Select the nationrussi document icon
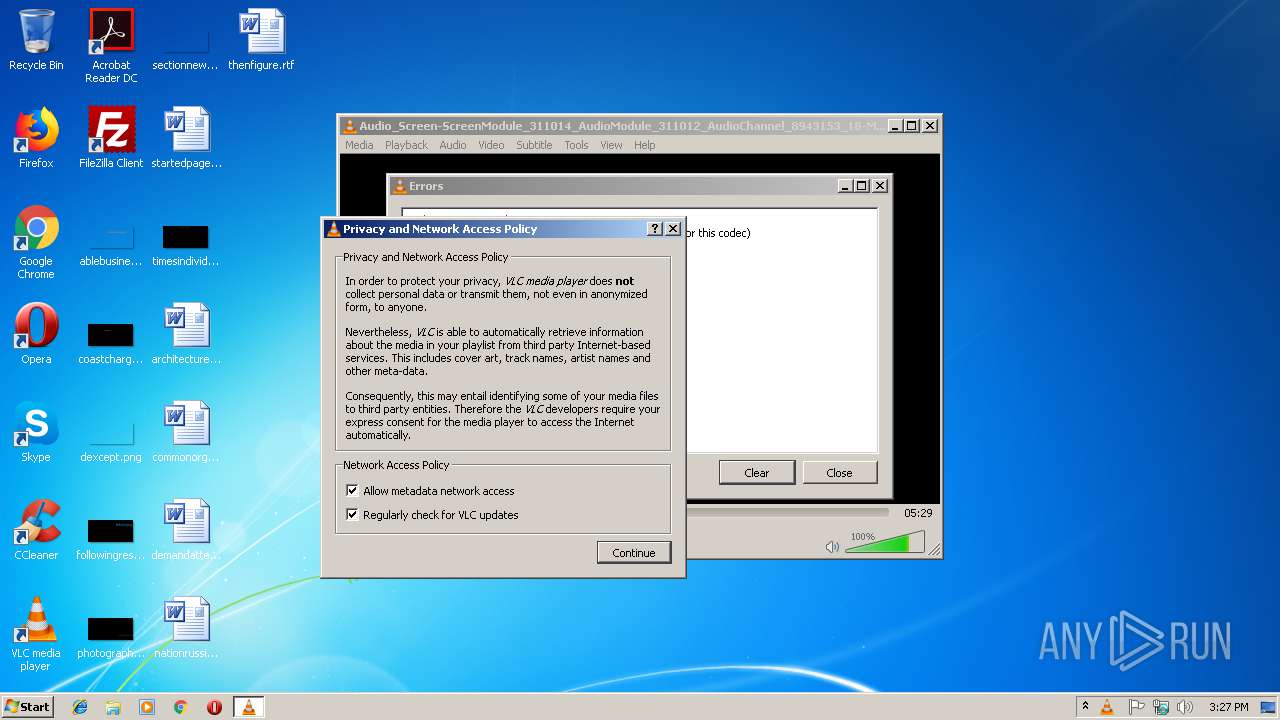The image size is (1280, 720). coord(186,629)
